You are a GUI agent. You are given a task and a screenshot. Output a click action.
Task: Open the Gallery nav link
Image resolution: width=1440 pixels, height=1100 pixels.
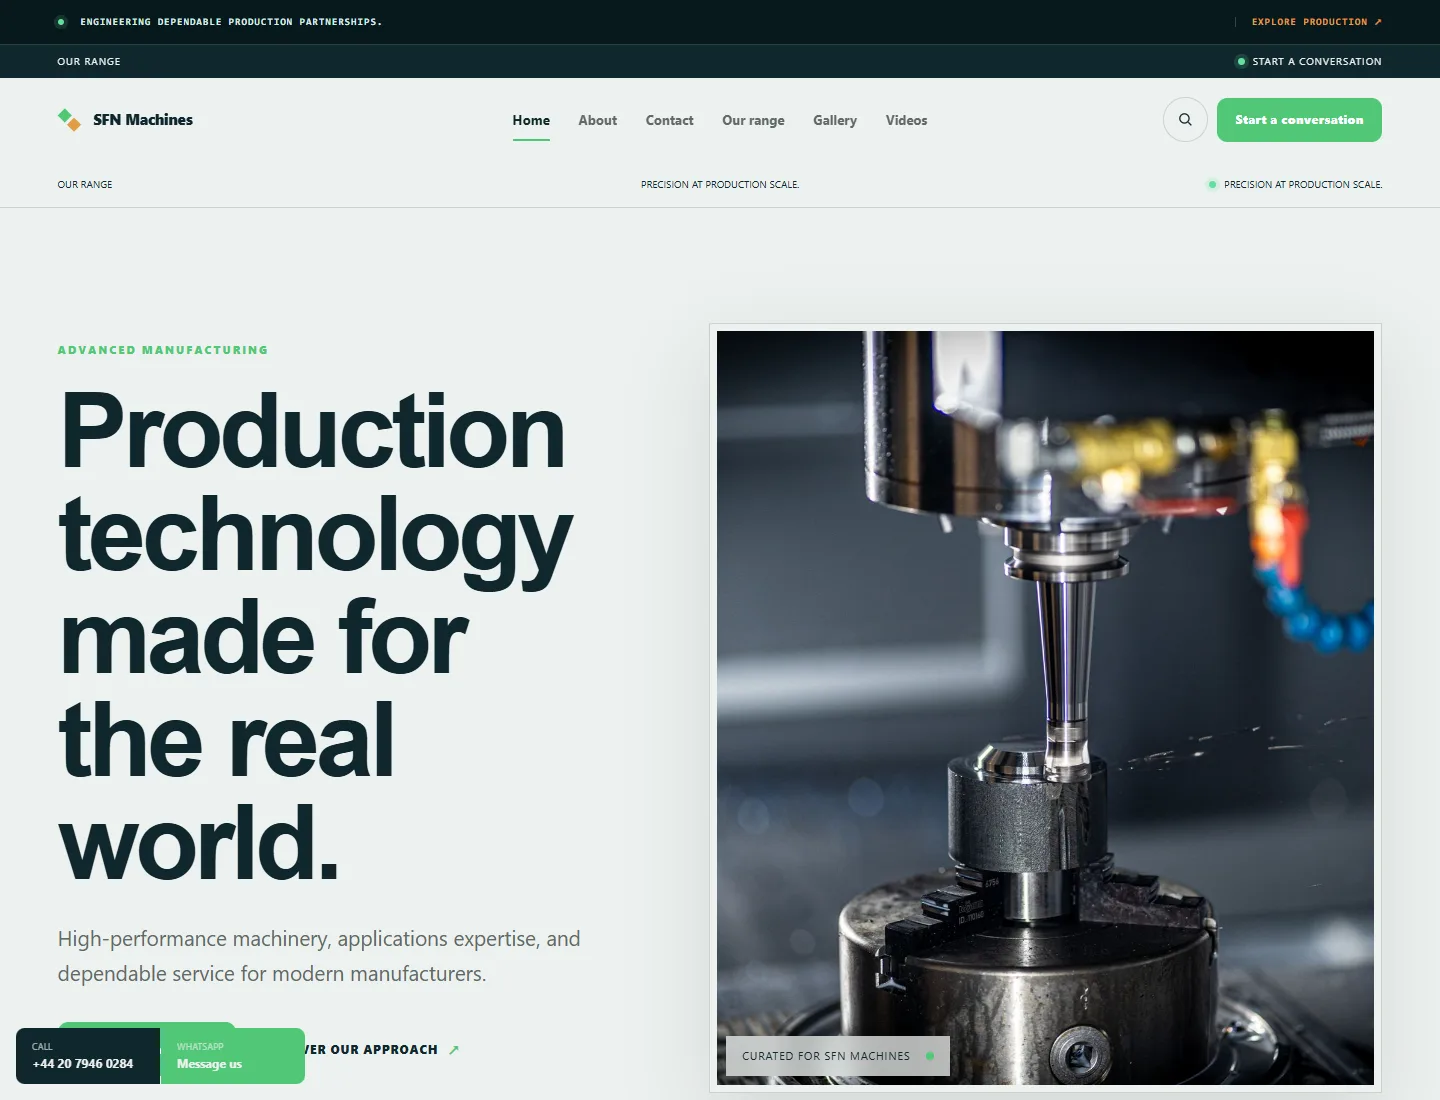click(x=835, y=120)
